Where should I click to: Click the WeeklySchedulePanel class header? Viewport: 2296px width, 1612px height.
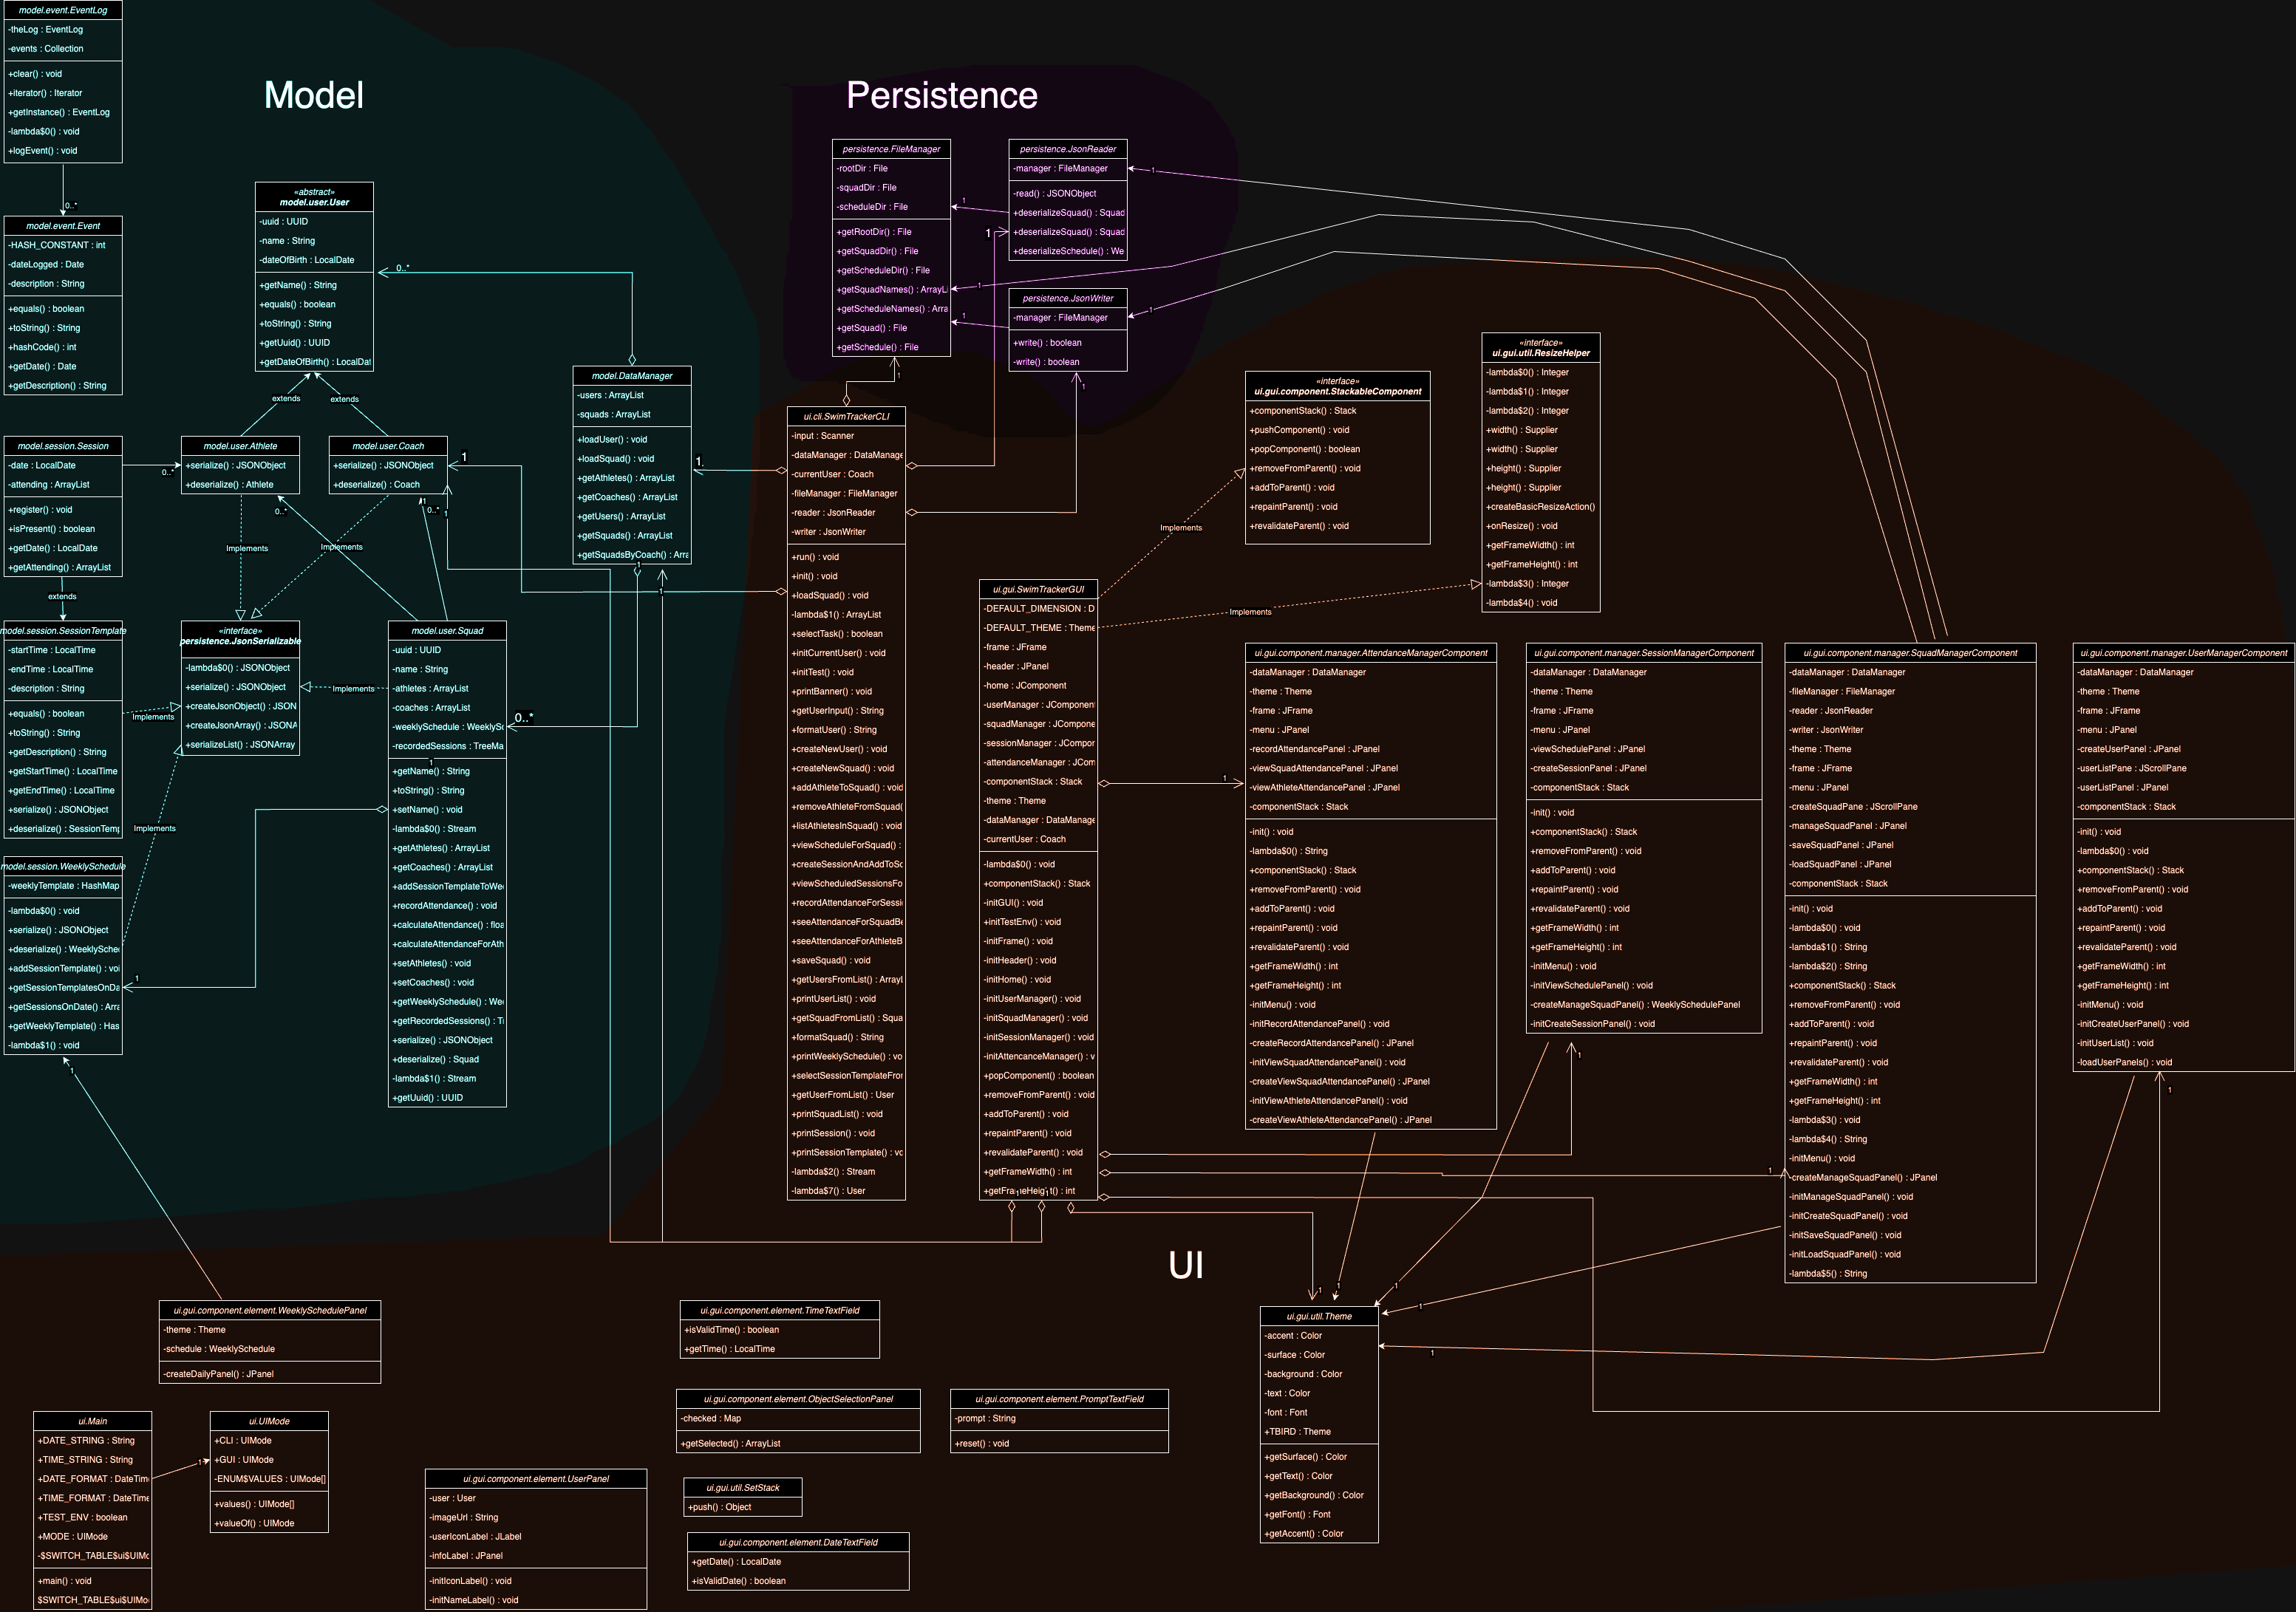point(270,1310)
